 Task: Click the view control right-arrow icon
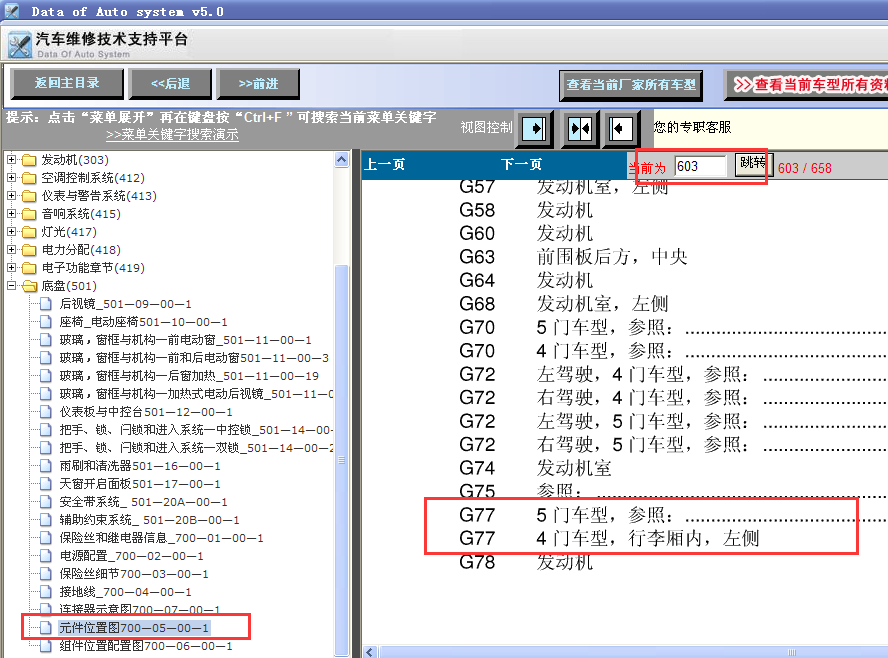pyautogui.click(x=535, y=129)
